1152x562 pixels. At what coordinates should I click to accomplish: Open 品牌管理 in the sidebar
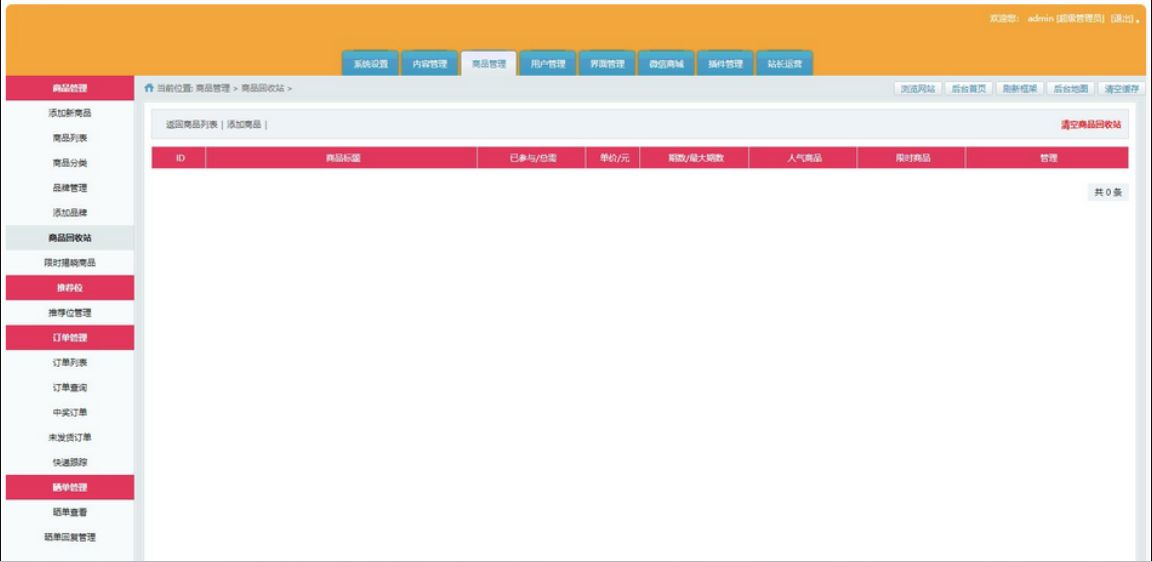click(70, 188)
